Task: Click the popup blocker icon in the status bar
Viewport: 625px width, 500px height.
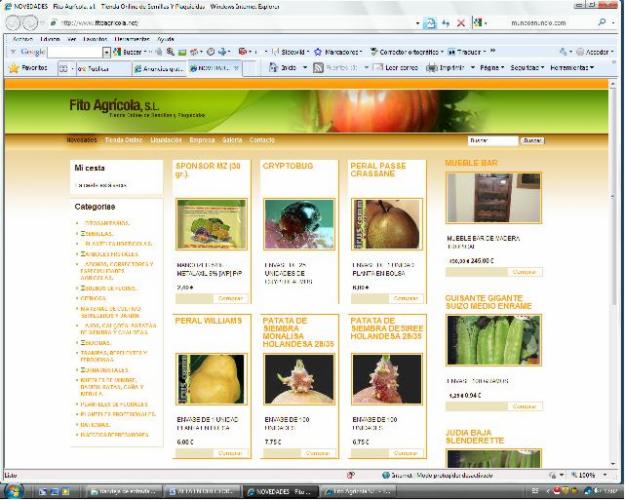Action: tap(350, 475)
